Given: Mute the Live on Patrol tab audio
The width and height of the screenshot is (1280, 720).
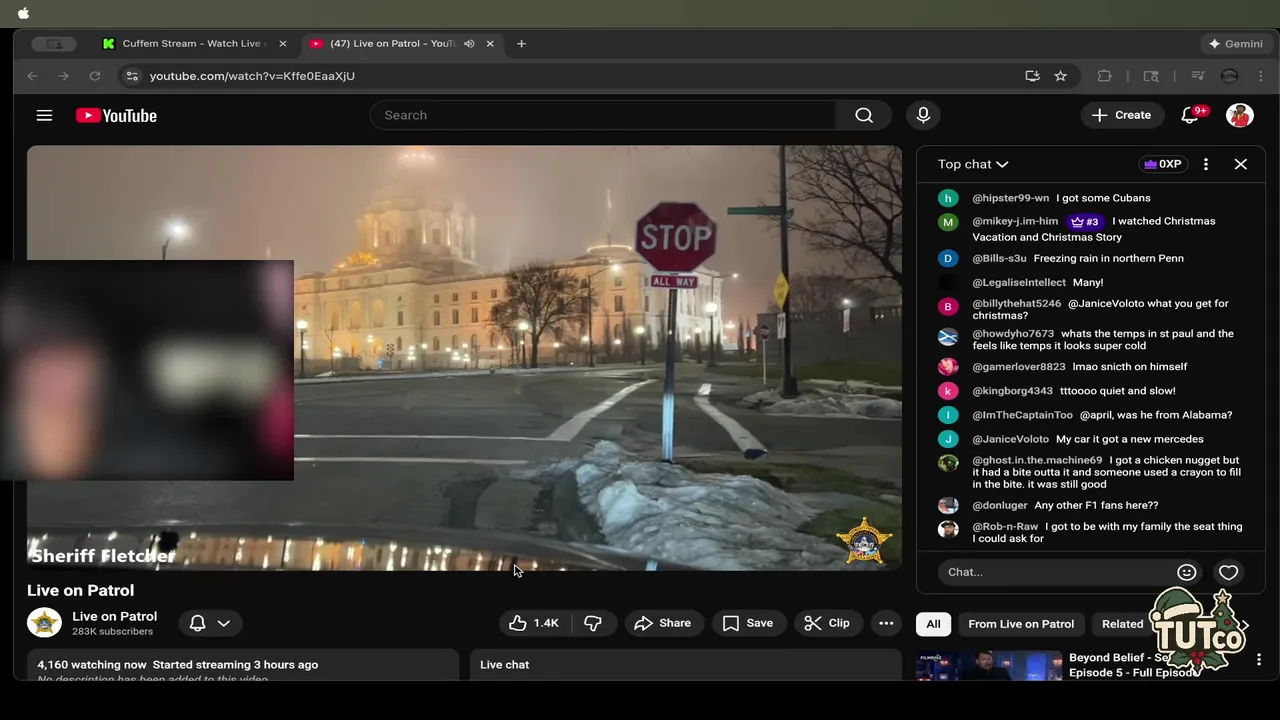Looking at the screenshot, I should click(x=469, y=44).
